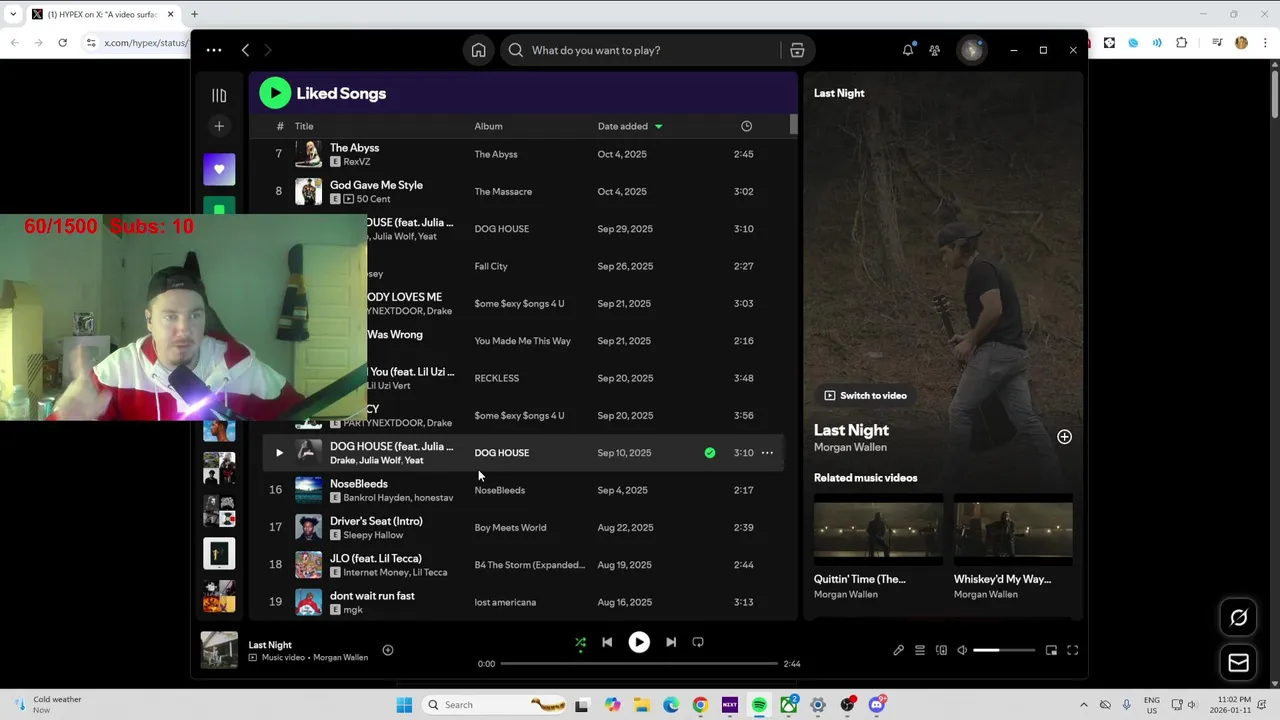The width and height of the screenshot is (1280, 720).
Task: Open the Browse icon in the search bar
Action: [797, 50]
